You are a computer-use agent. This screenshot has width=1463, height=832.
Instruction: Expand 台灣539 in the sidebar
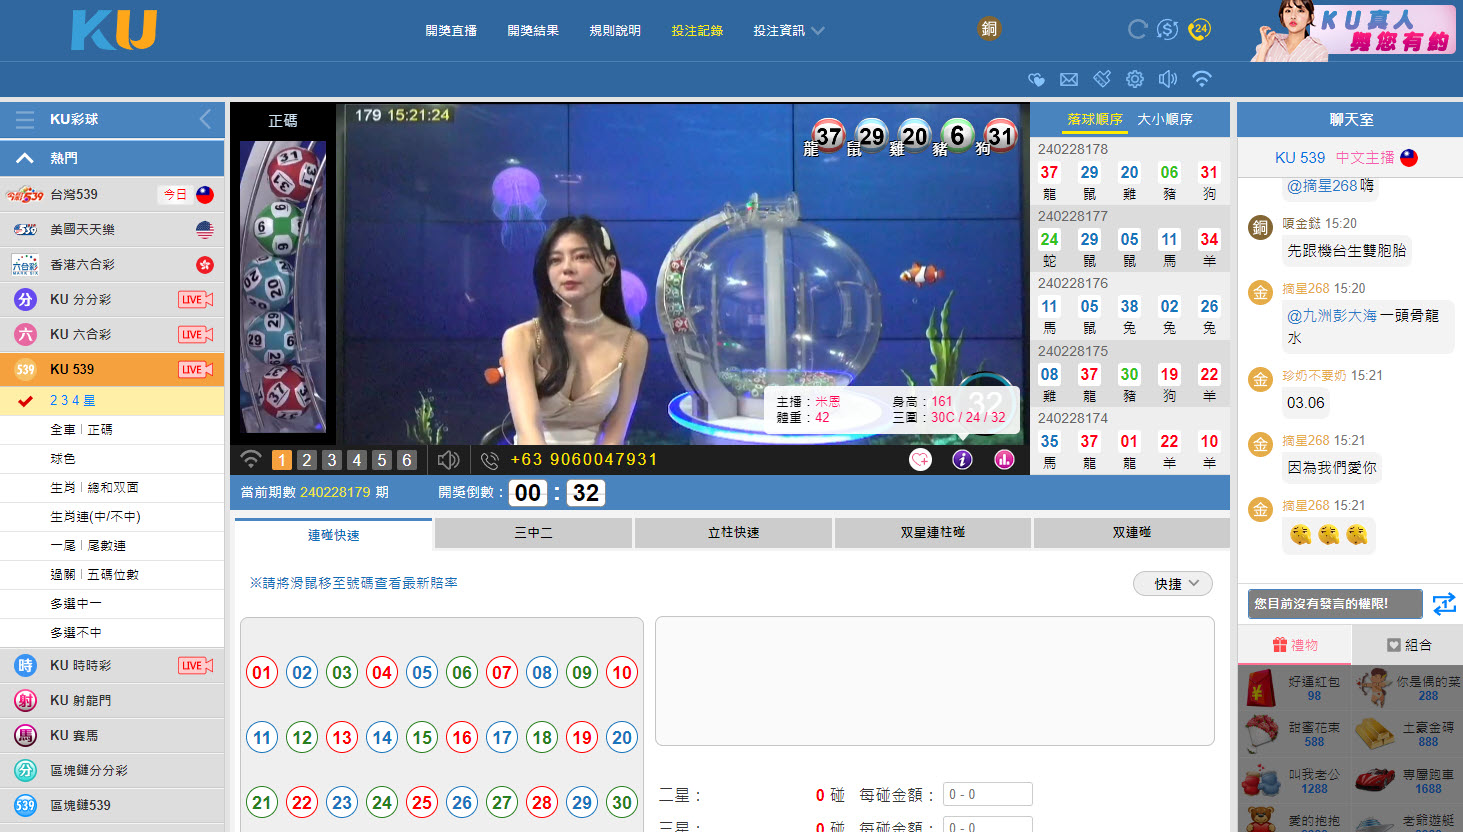112,194
